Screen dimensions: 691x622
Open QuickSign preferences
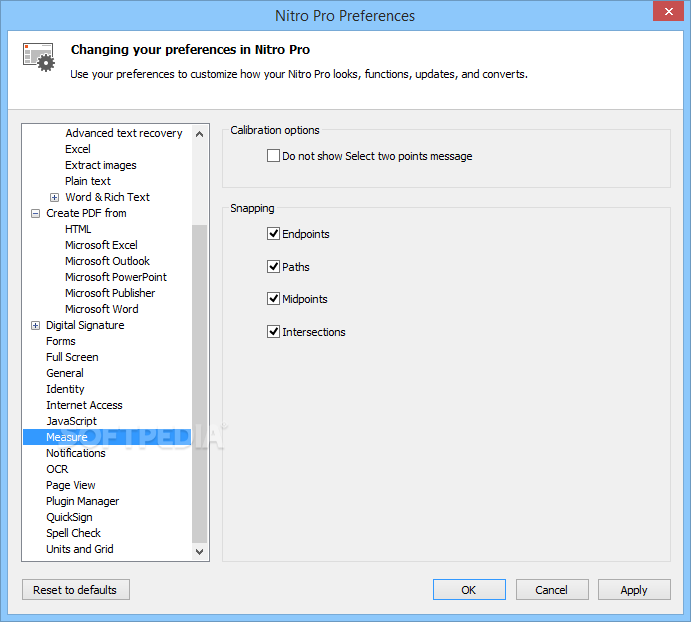coord(69,518)
